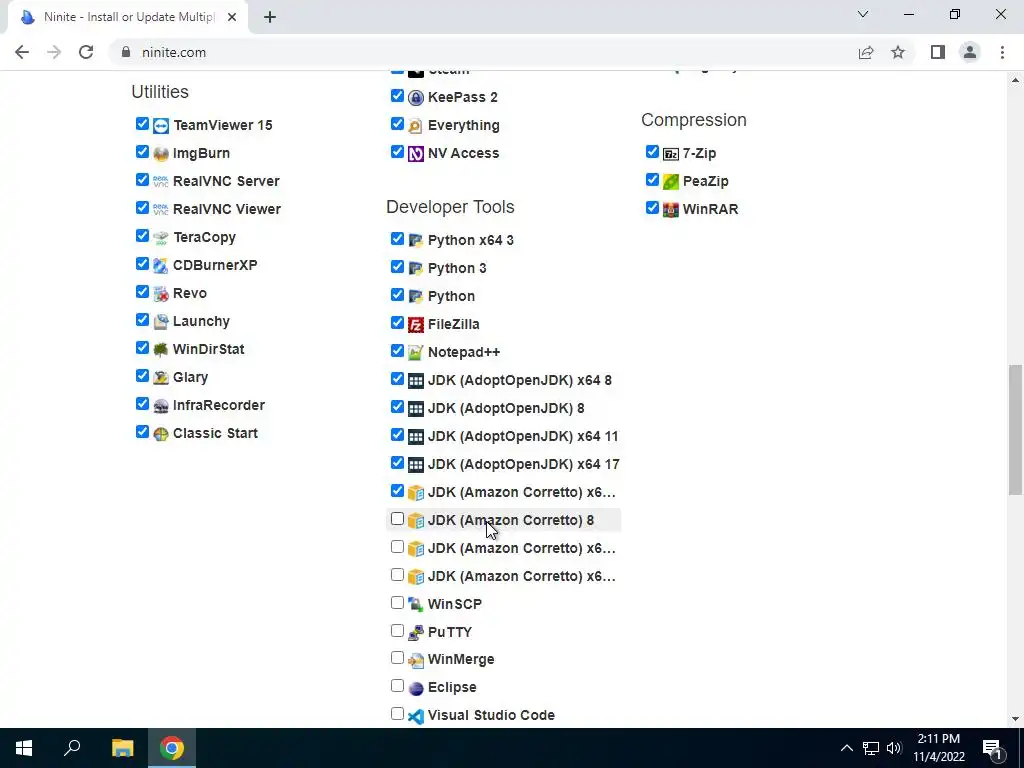The height and width of the screenshot is (768, 1024).
Task: Click the TeamViewer 15 app icon
Action: 161,125
